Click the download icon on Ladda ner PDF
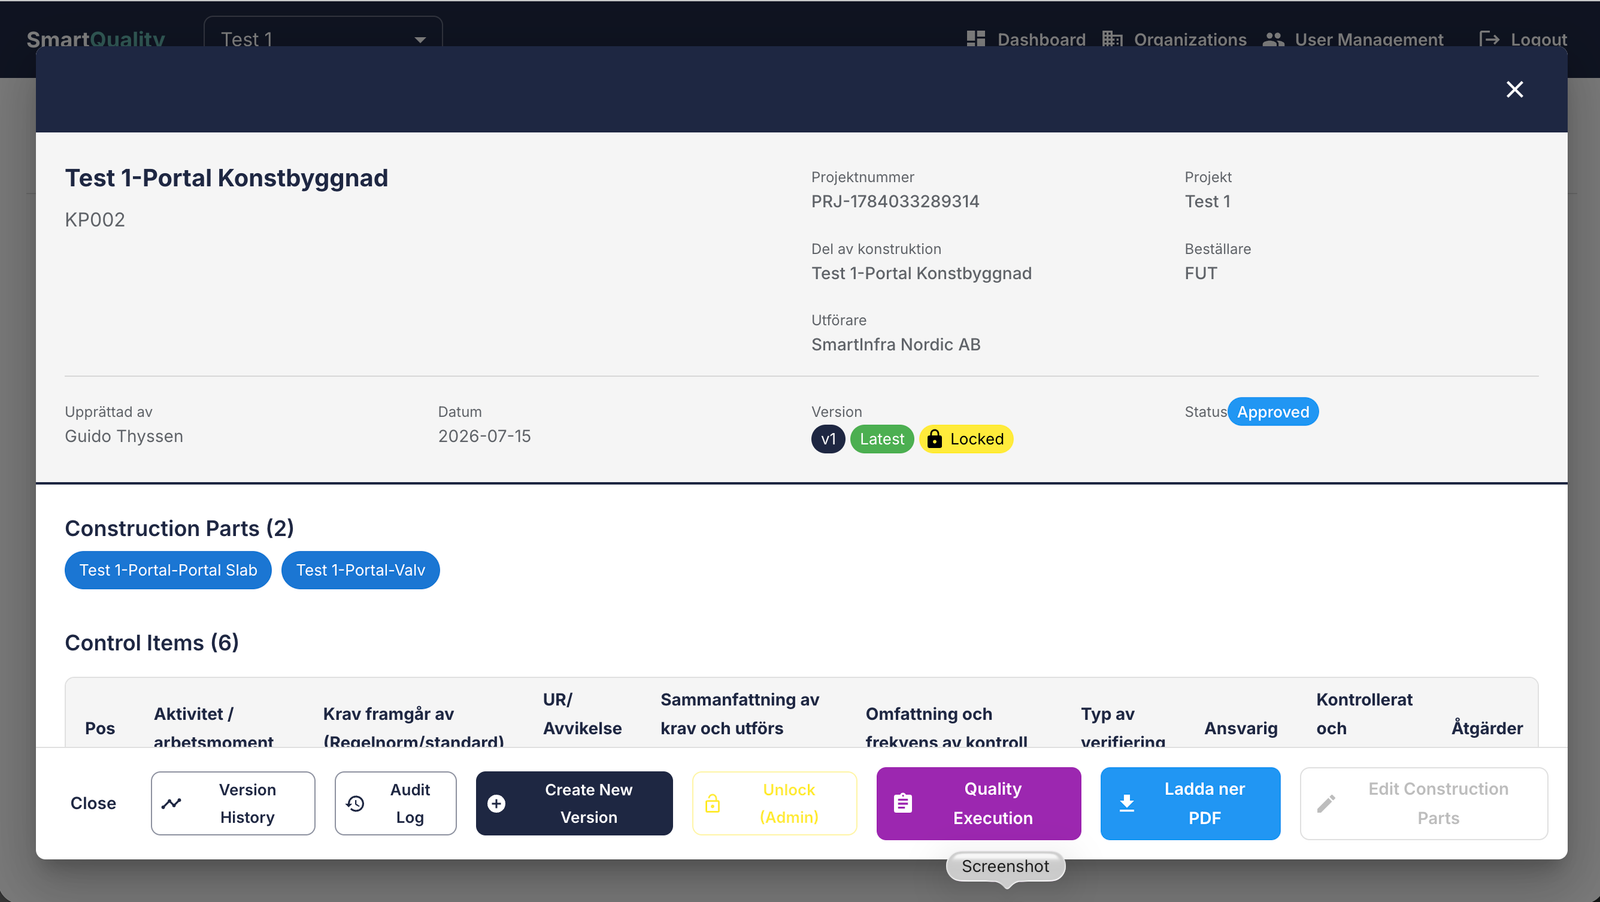The image size is (1600, 902). pos(1127,803)
